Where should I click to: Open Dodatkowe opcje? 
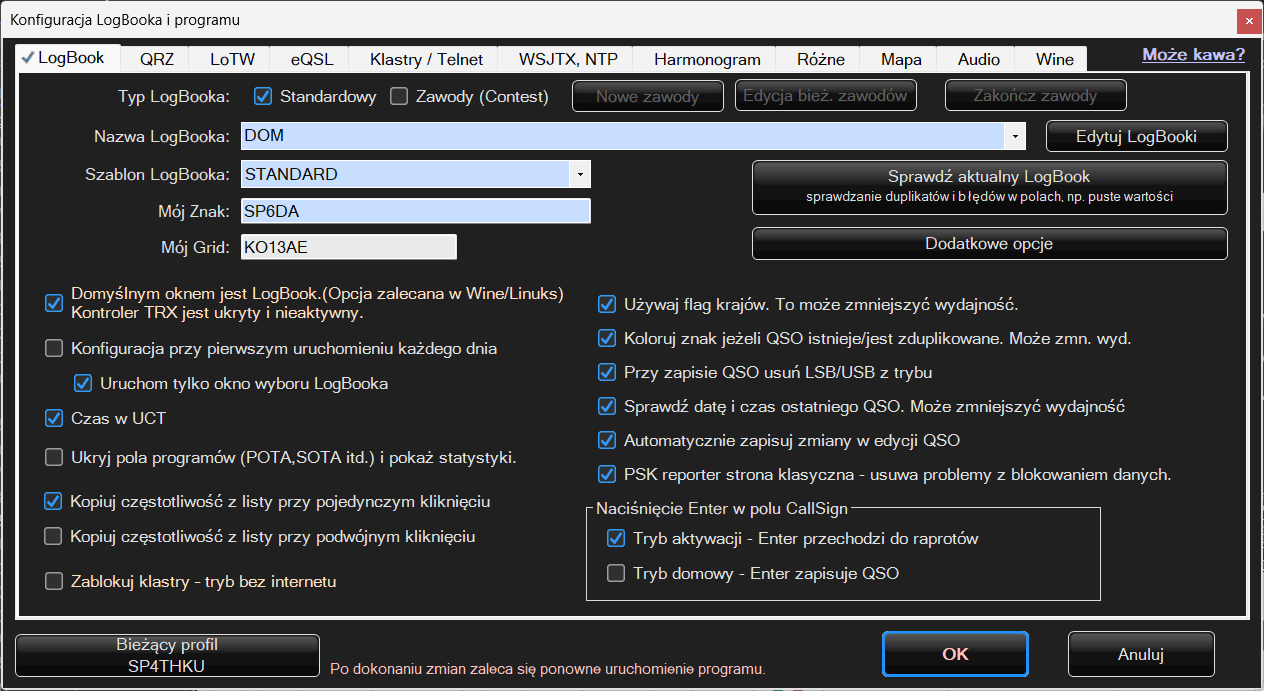(x=989, y=243)
